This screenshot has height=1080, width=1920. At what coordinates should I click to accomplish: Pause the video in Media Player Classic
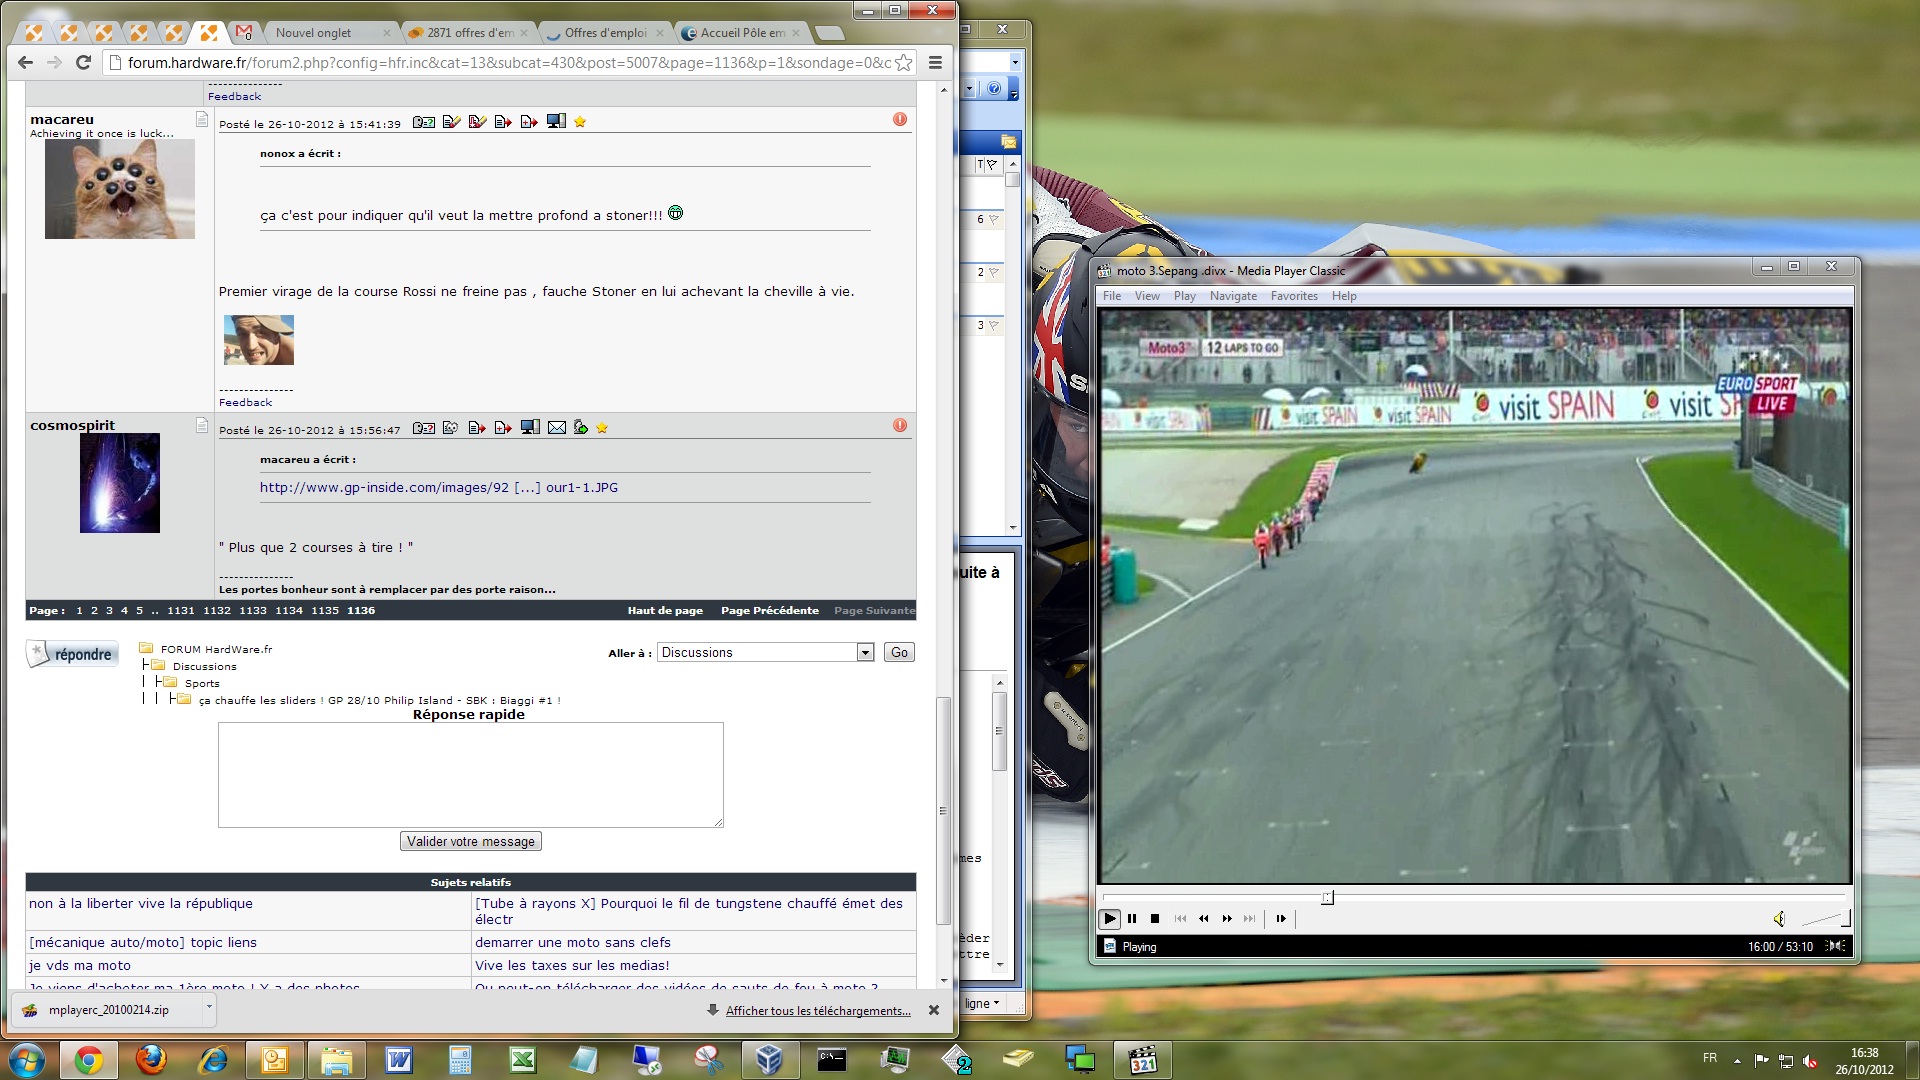(x=1132, y=918)
